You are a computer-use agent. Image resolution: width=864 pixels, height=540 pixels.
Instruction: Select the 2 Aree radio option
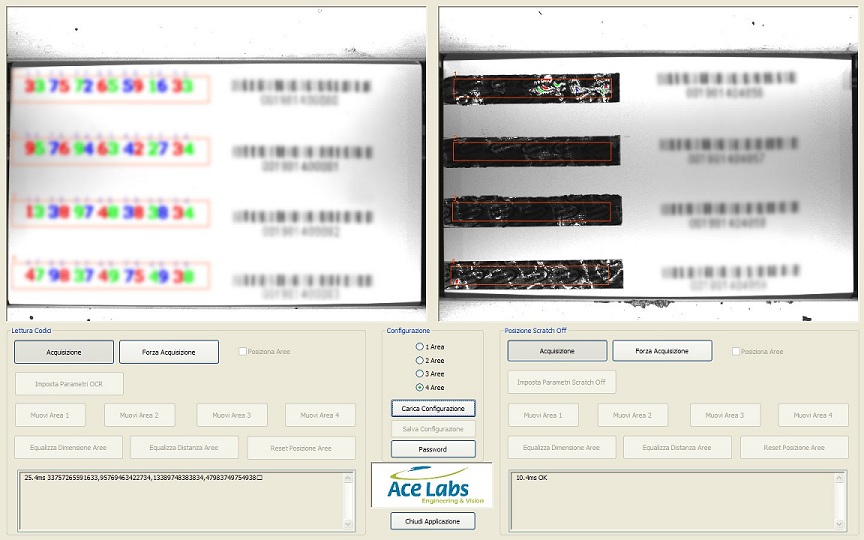pos(419,360)
